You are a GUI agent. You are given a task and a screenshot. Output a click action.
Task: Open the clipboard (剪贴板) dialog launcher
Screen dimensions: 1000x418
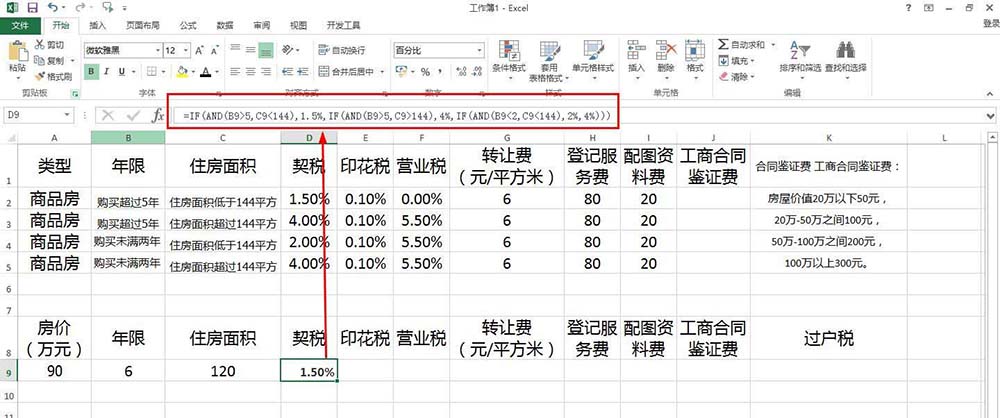pyautogui.click(x=76, y=94)
